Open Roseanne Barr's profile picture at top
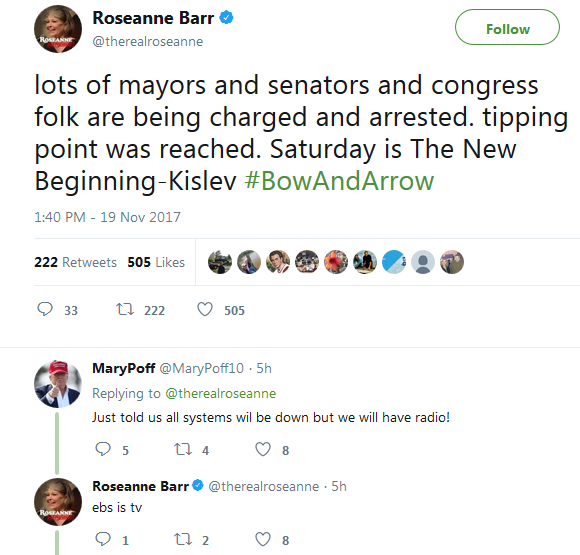This screenshot has height=555, width=580. (58, 29)
